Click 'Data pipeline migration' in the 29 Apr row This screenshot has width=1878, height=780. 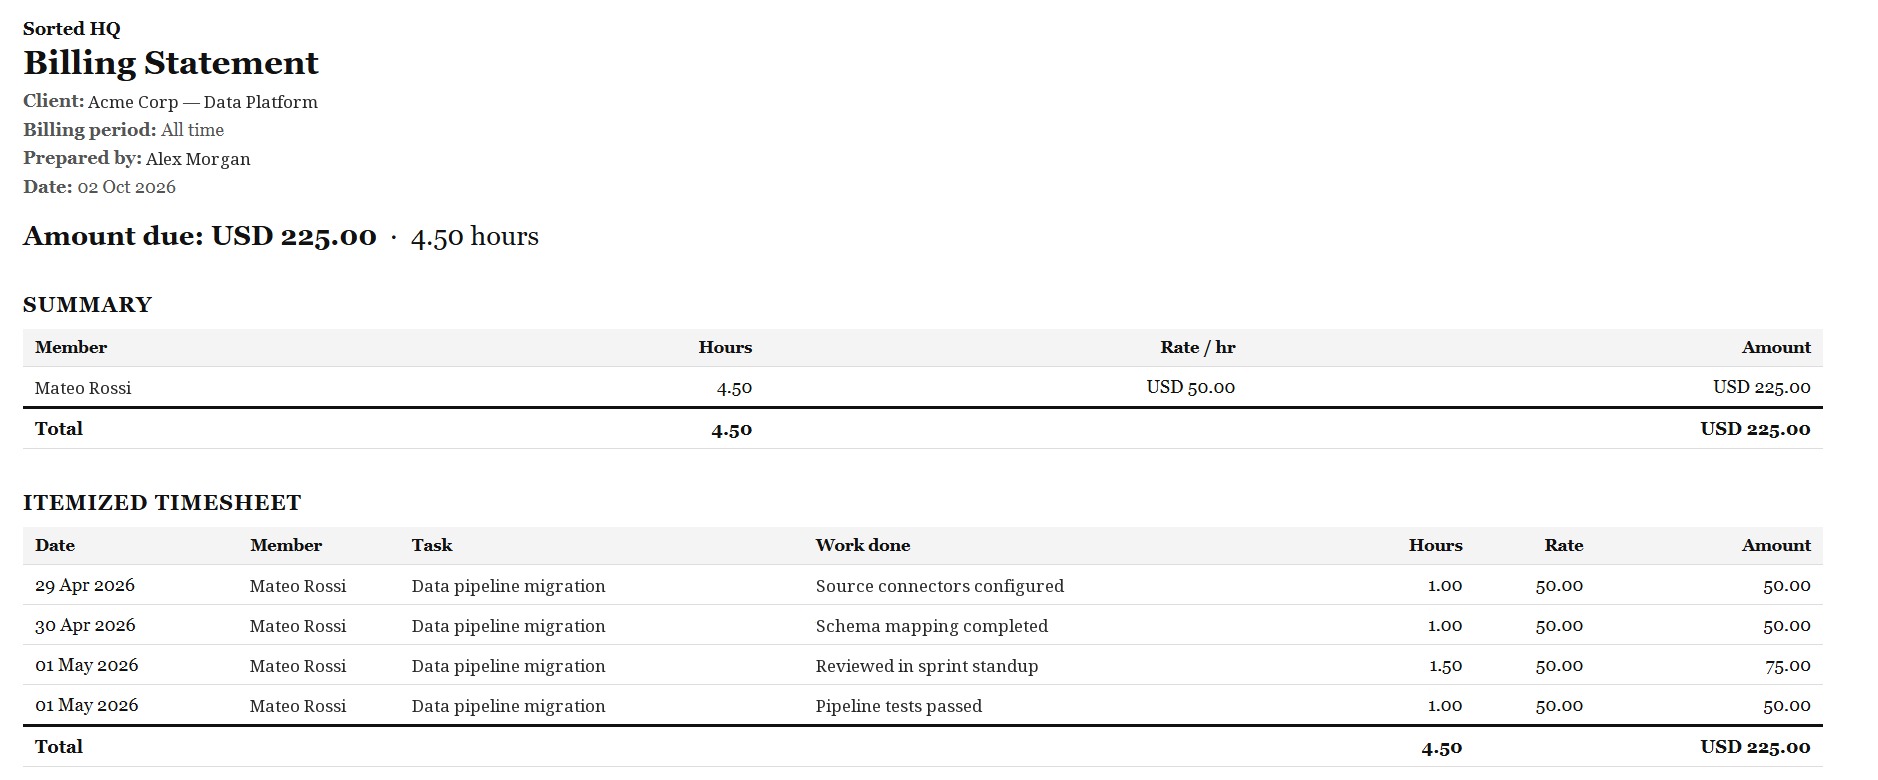(509, 587)
